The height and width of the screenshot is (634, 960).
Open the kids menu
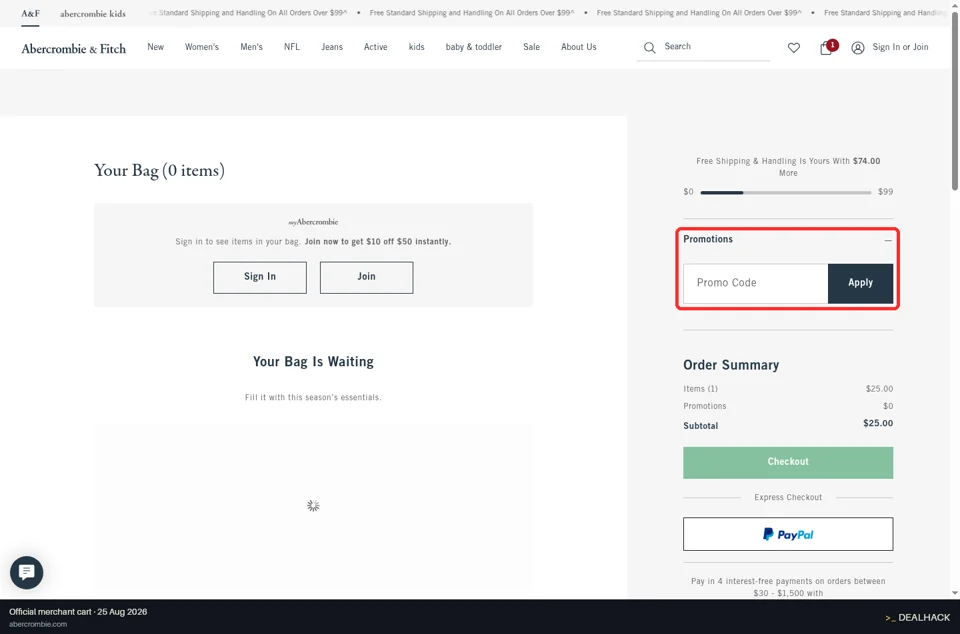pyautogui.click(x=417, y=47)
